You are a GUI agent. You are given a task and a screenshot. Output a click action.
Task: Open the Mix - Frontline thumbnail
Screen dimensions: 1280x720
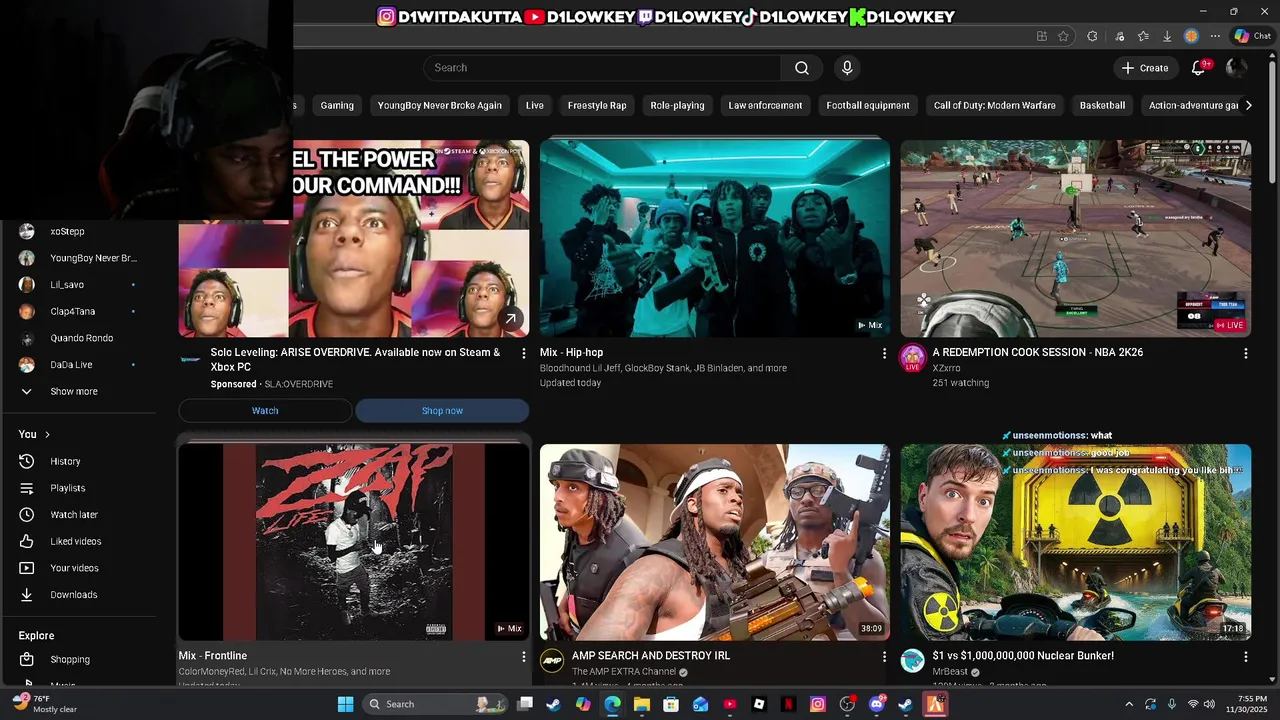click(354, 542)
